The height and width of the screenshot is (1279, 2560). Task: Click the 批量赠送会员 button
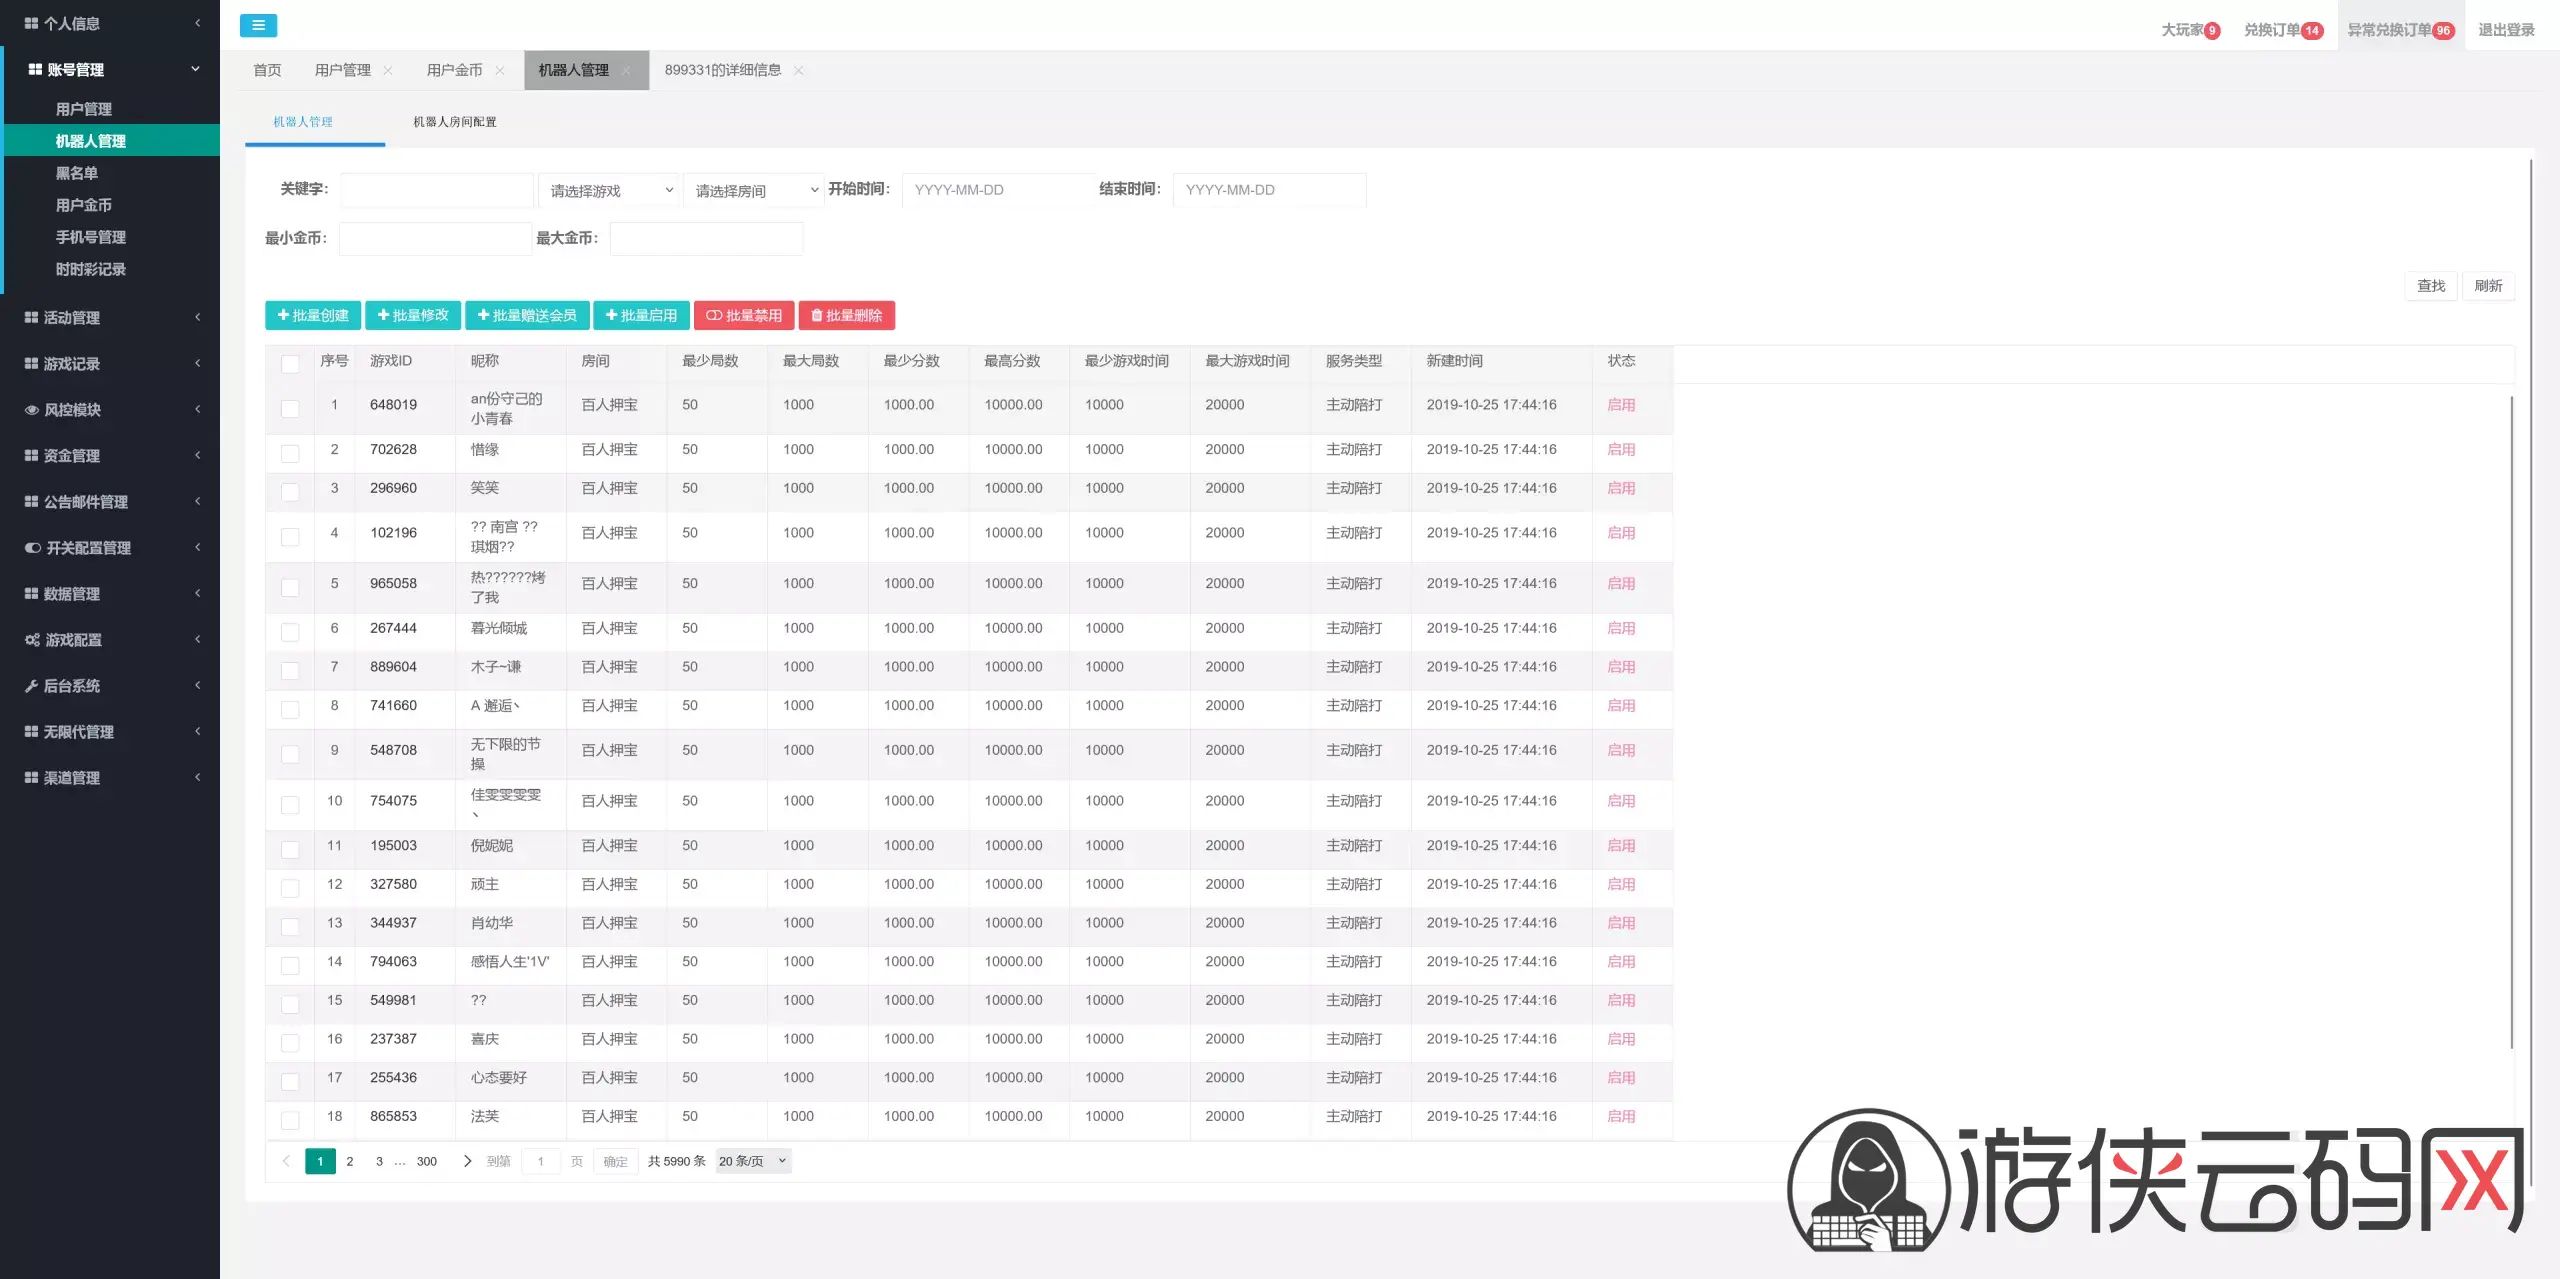click(x=527, y=315)
